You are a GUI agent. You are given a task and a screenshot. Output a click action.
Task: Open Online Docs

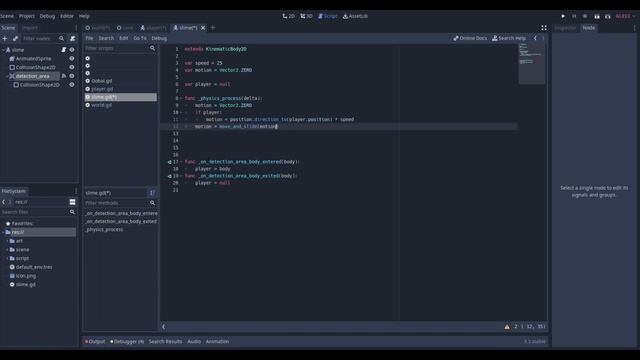(x=470, y=38)
